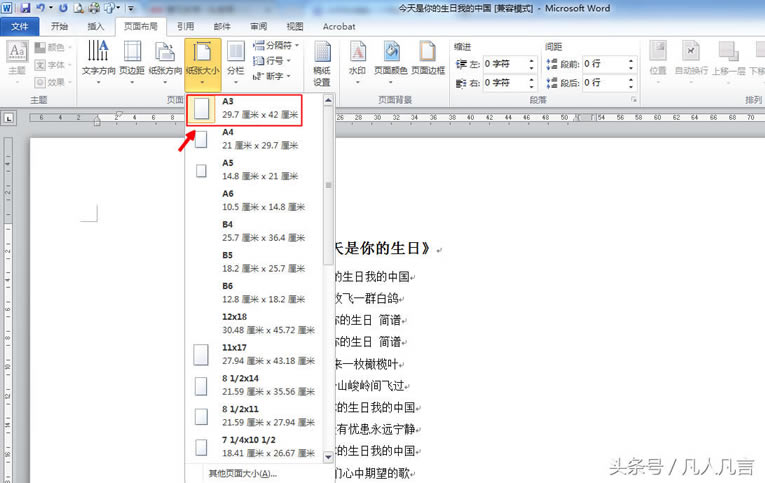
Task: Open the dropdown arrow under 页边距
Action: click(132, 82)
